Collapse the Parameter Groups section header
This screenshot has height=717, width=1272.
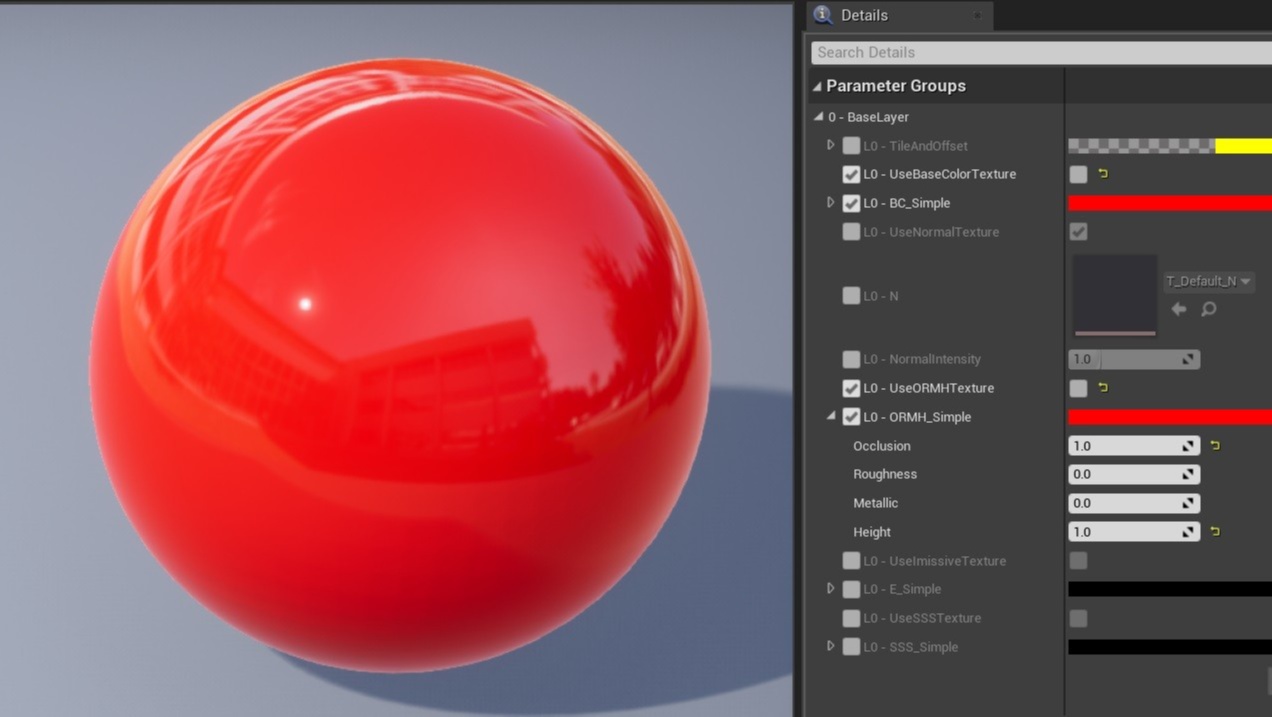click(817, 86)
